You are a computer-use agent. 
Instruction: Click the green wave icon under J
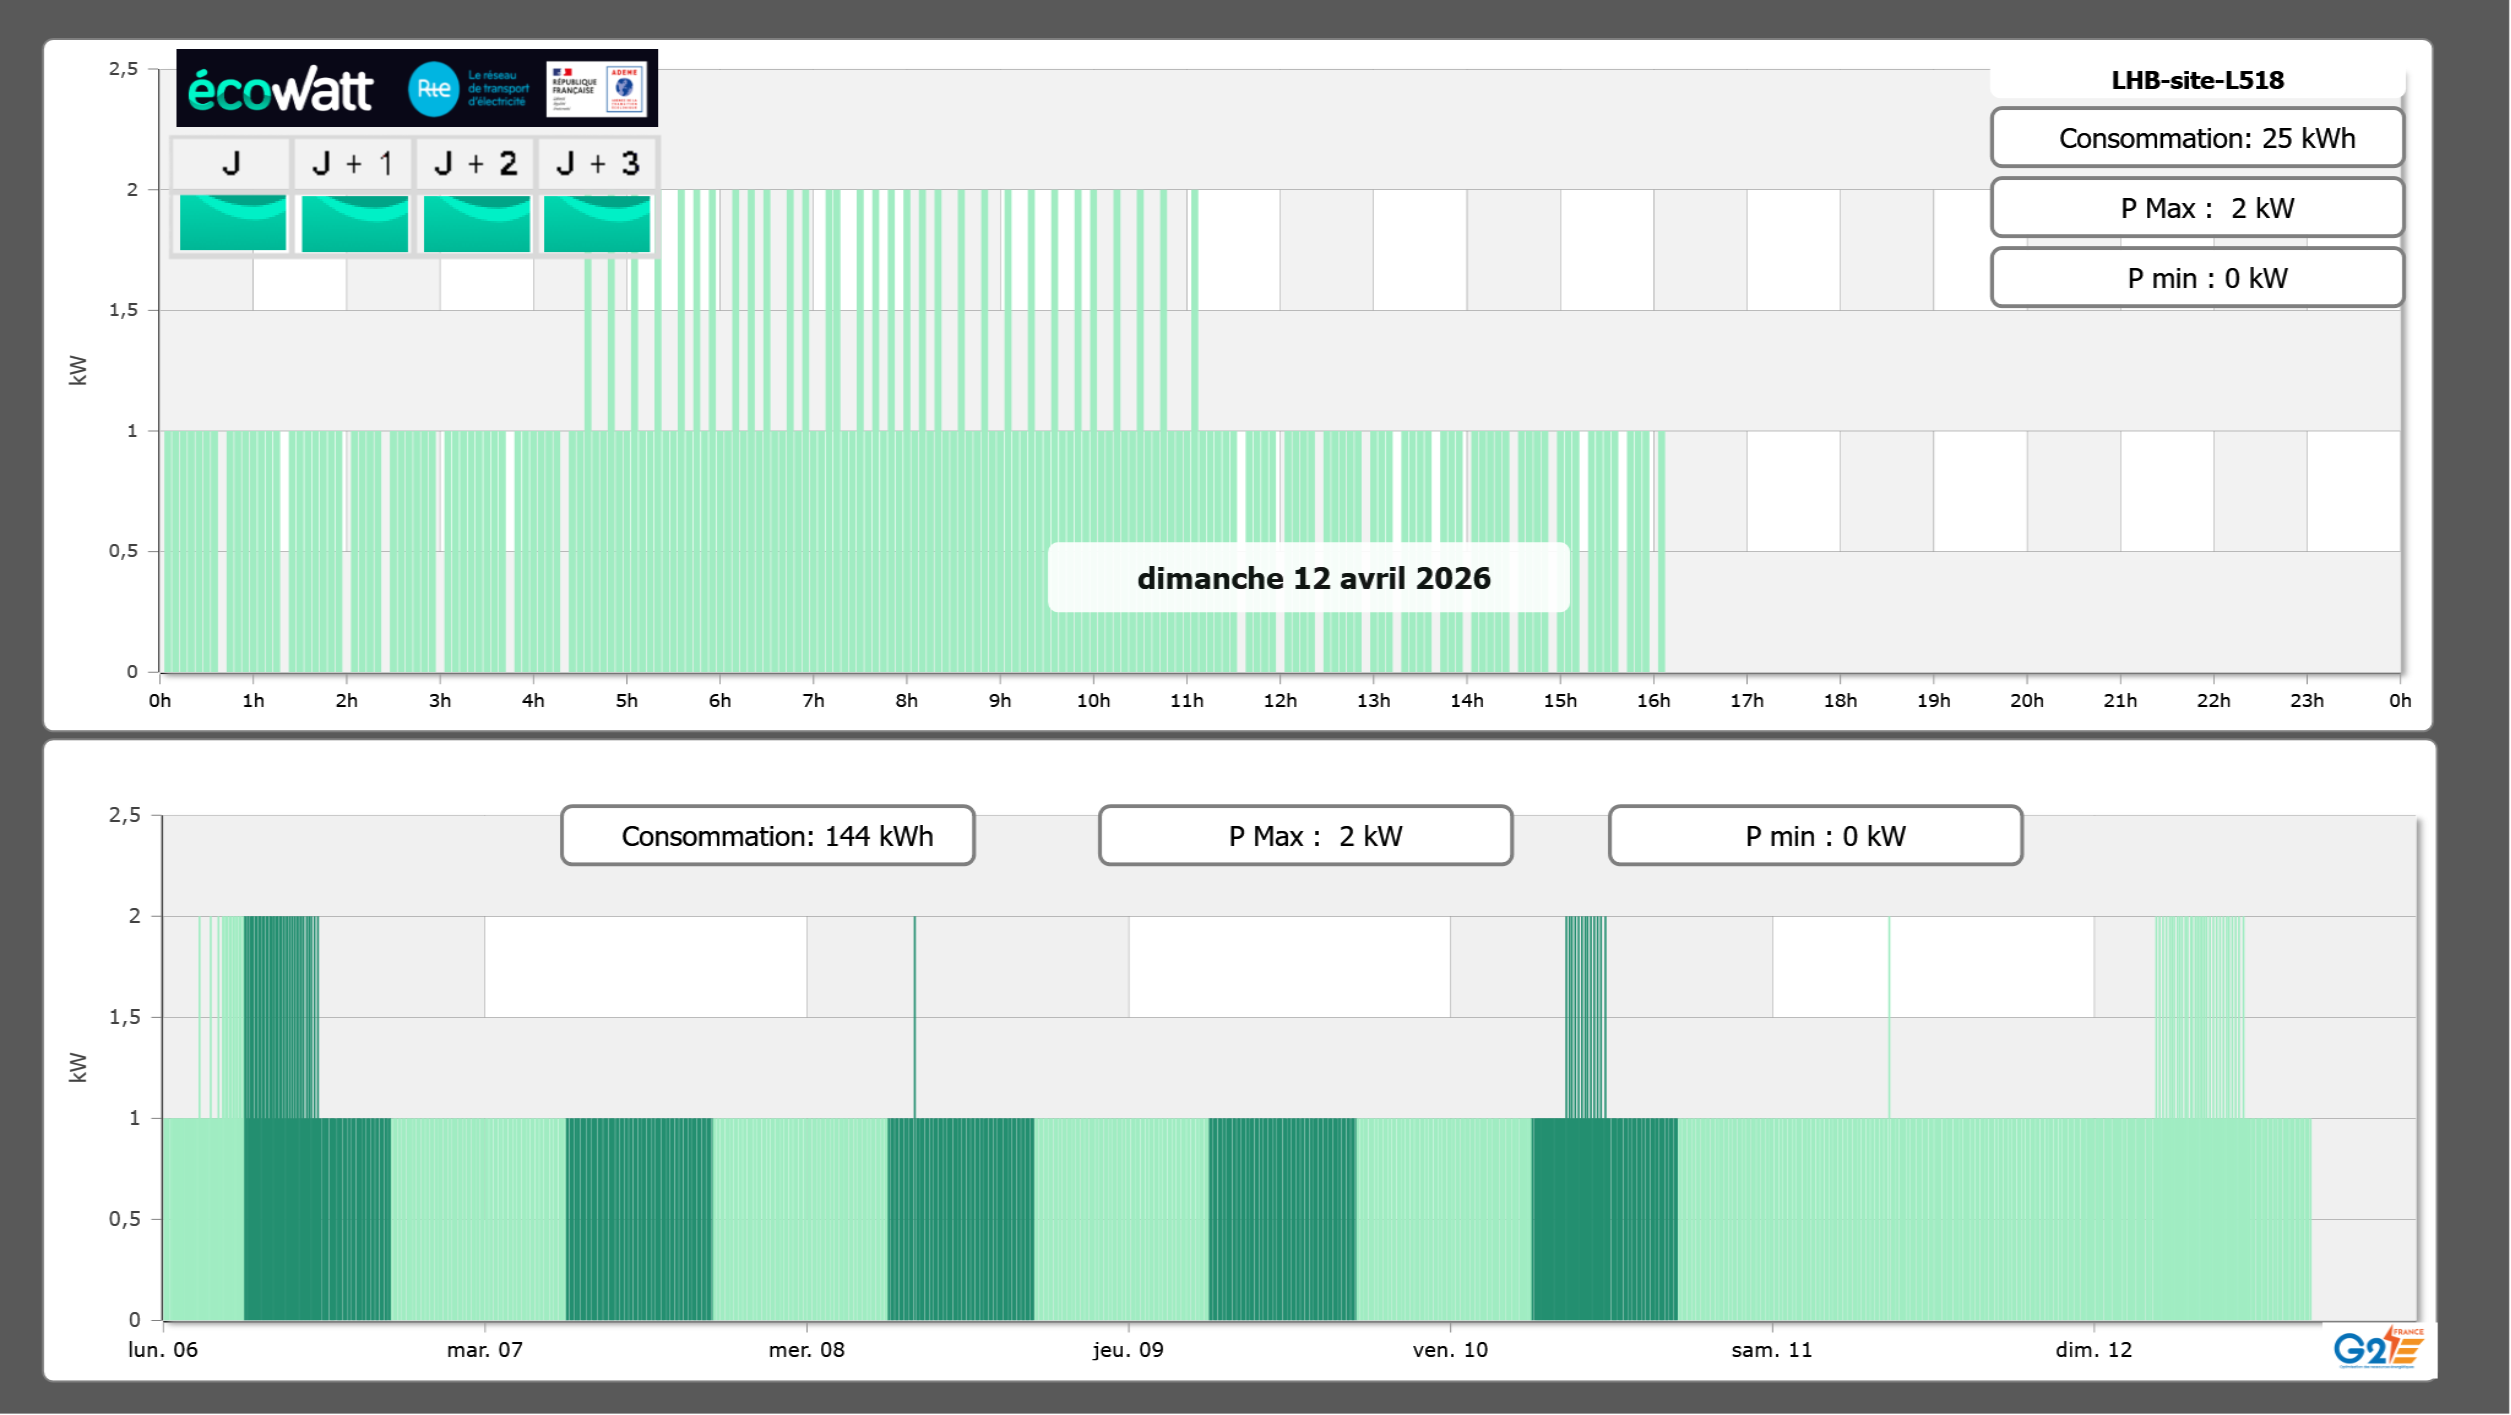click(232, 222)
